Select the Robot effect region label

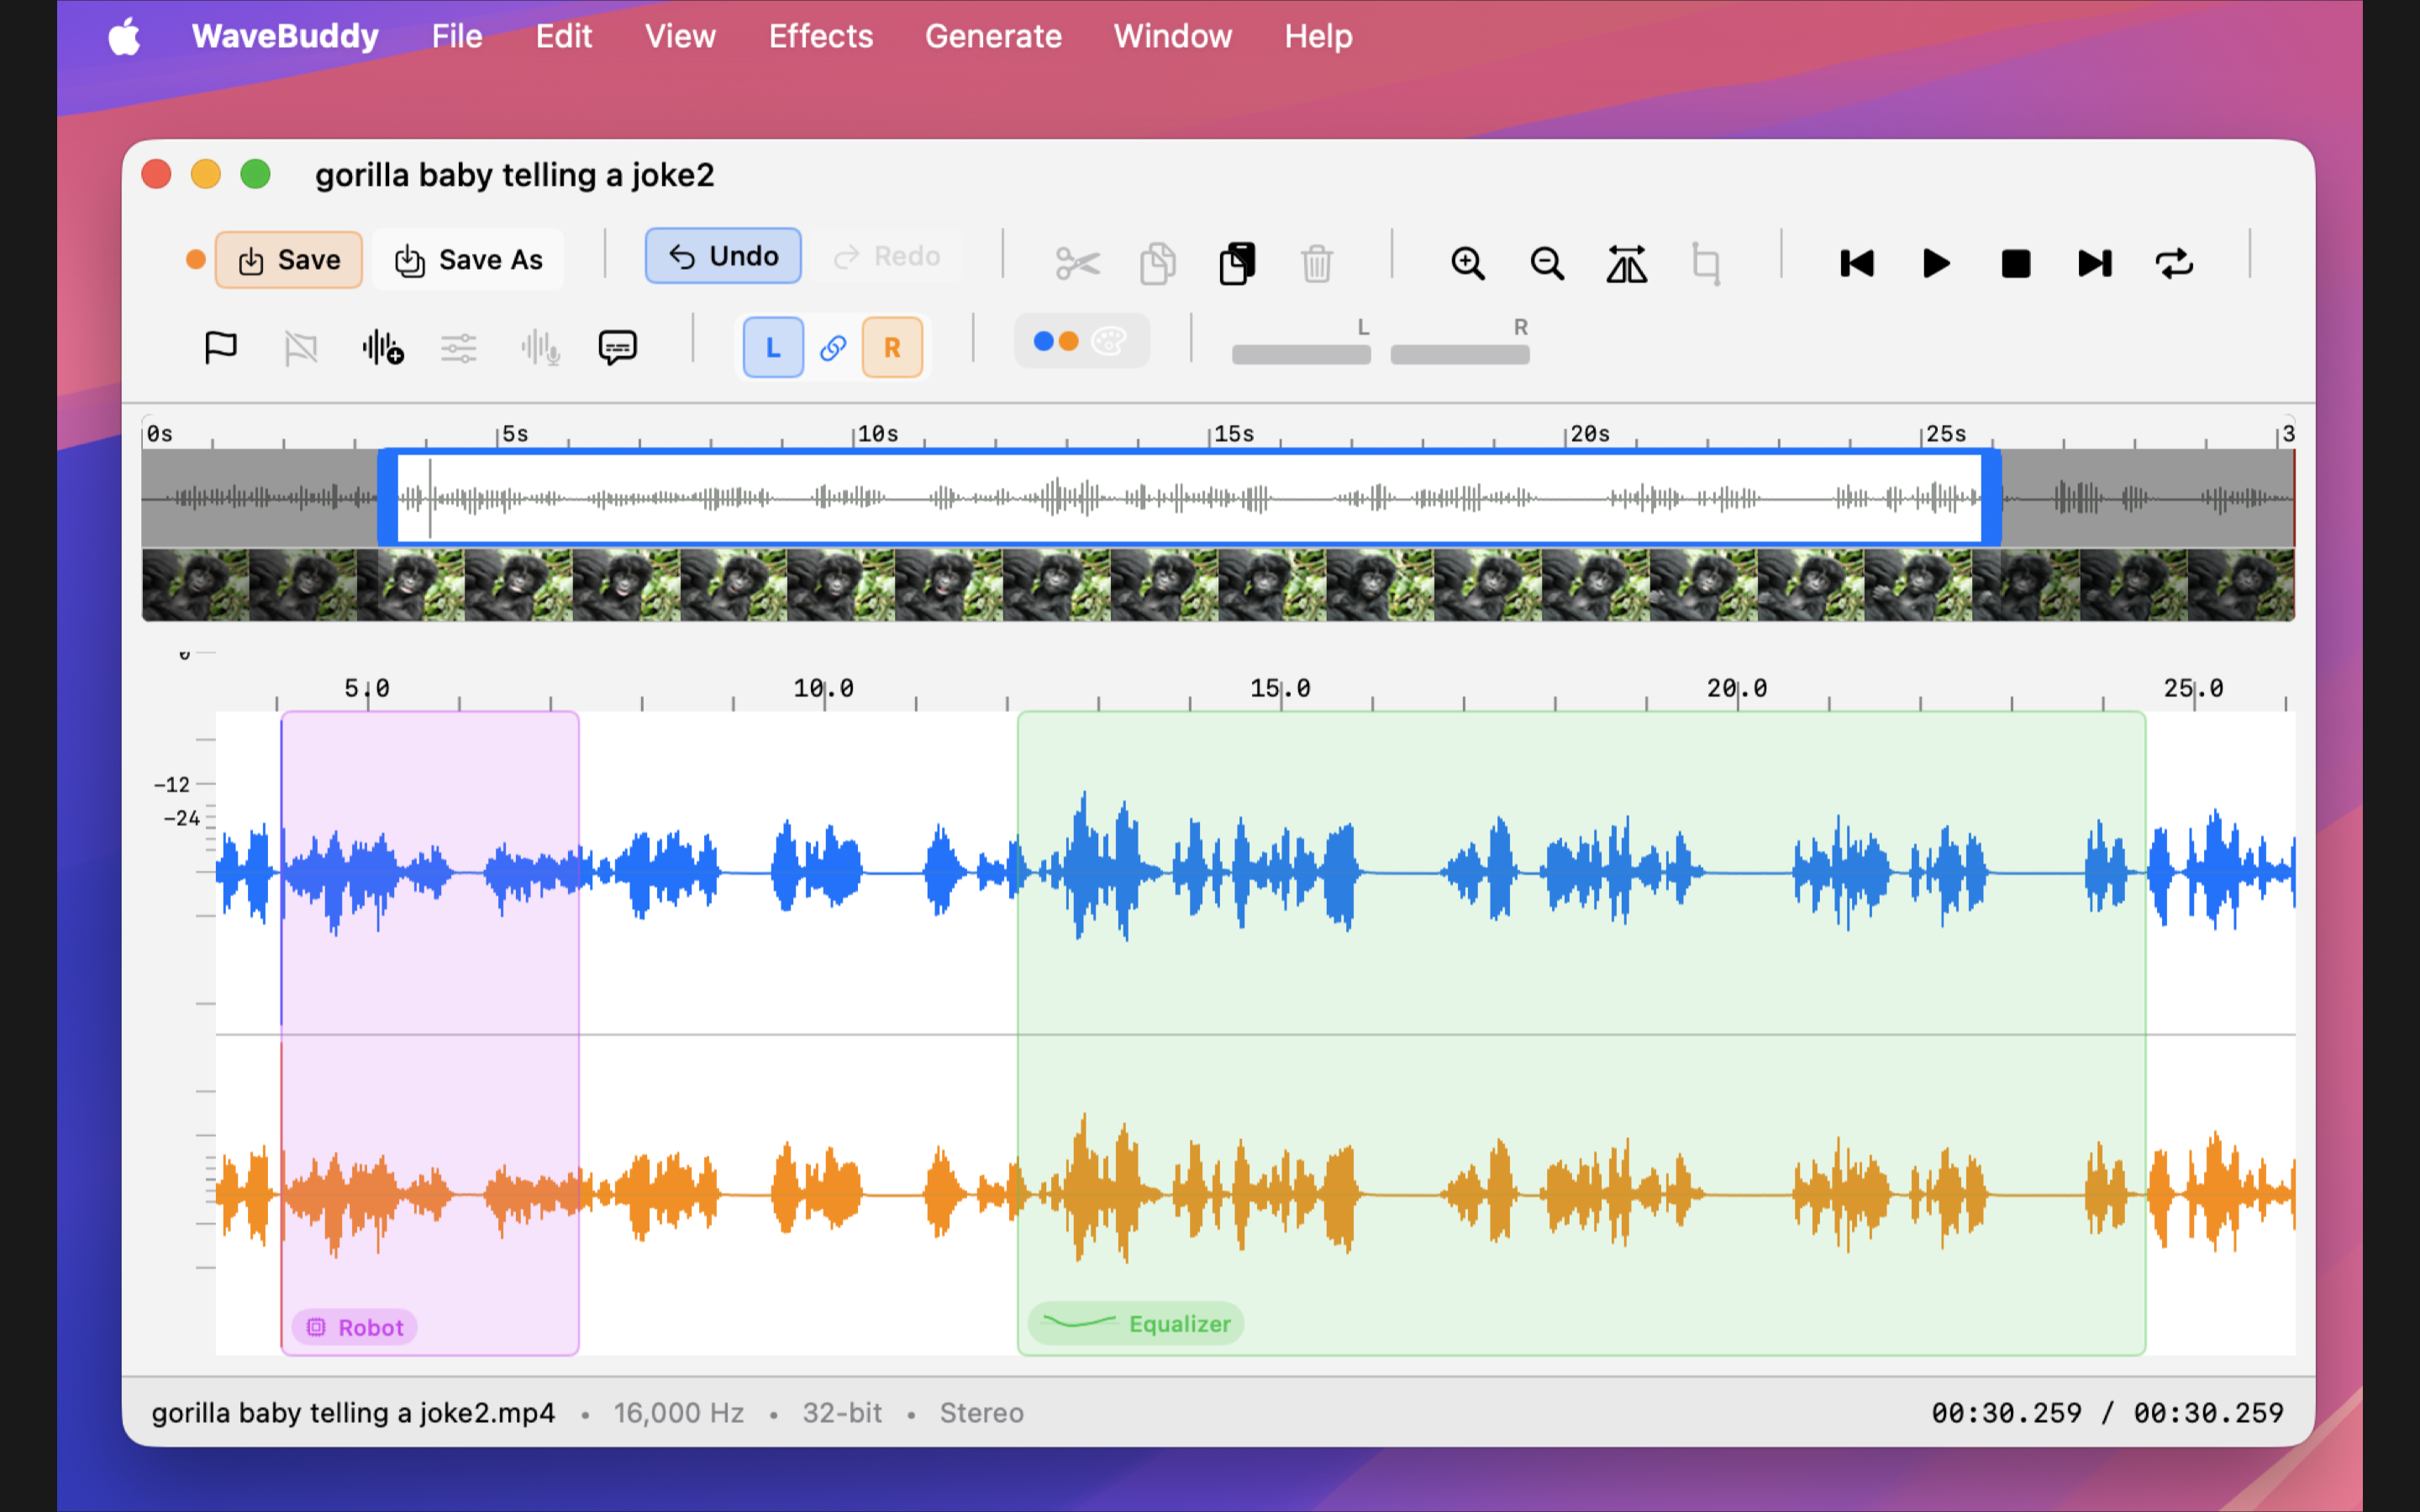coord(355,1327)
